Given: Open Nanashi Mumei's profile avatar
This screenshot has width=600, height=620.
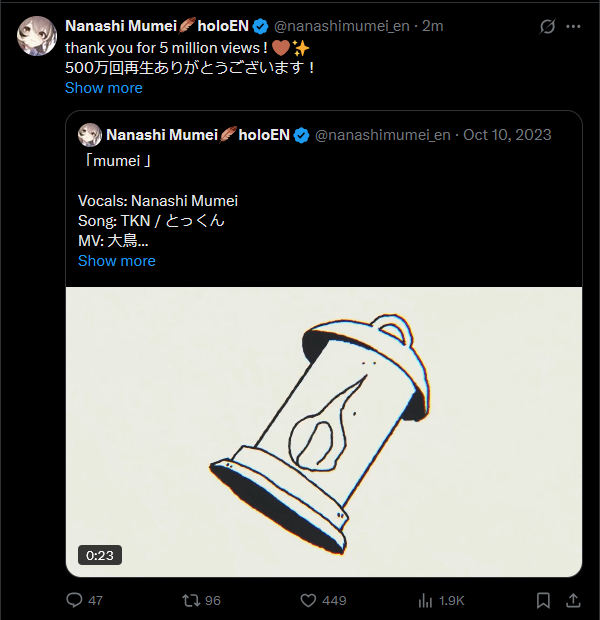Looking at the screenshot, I should tap(36, 35).
